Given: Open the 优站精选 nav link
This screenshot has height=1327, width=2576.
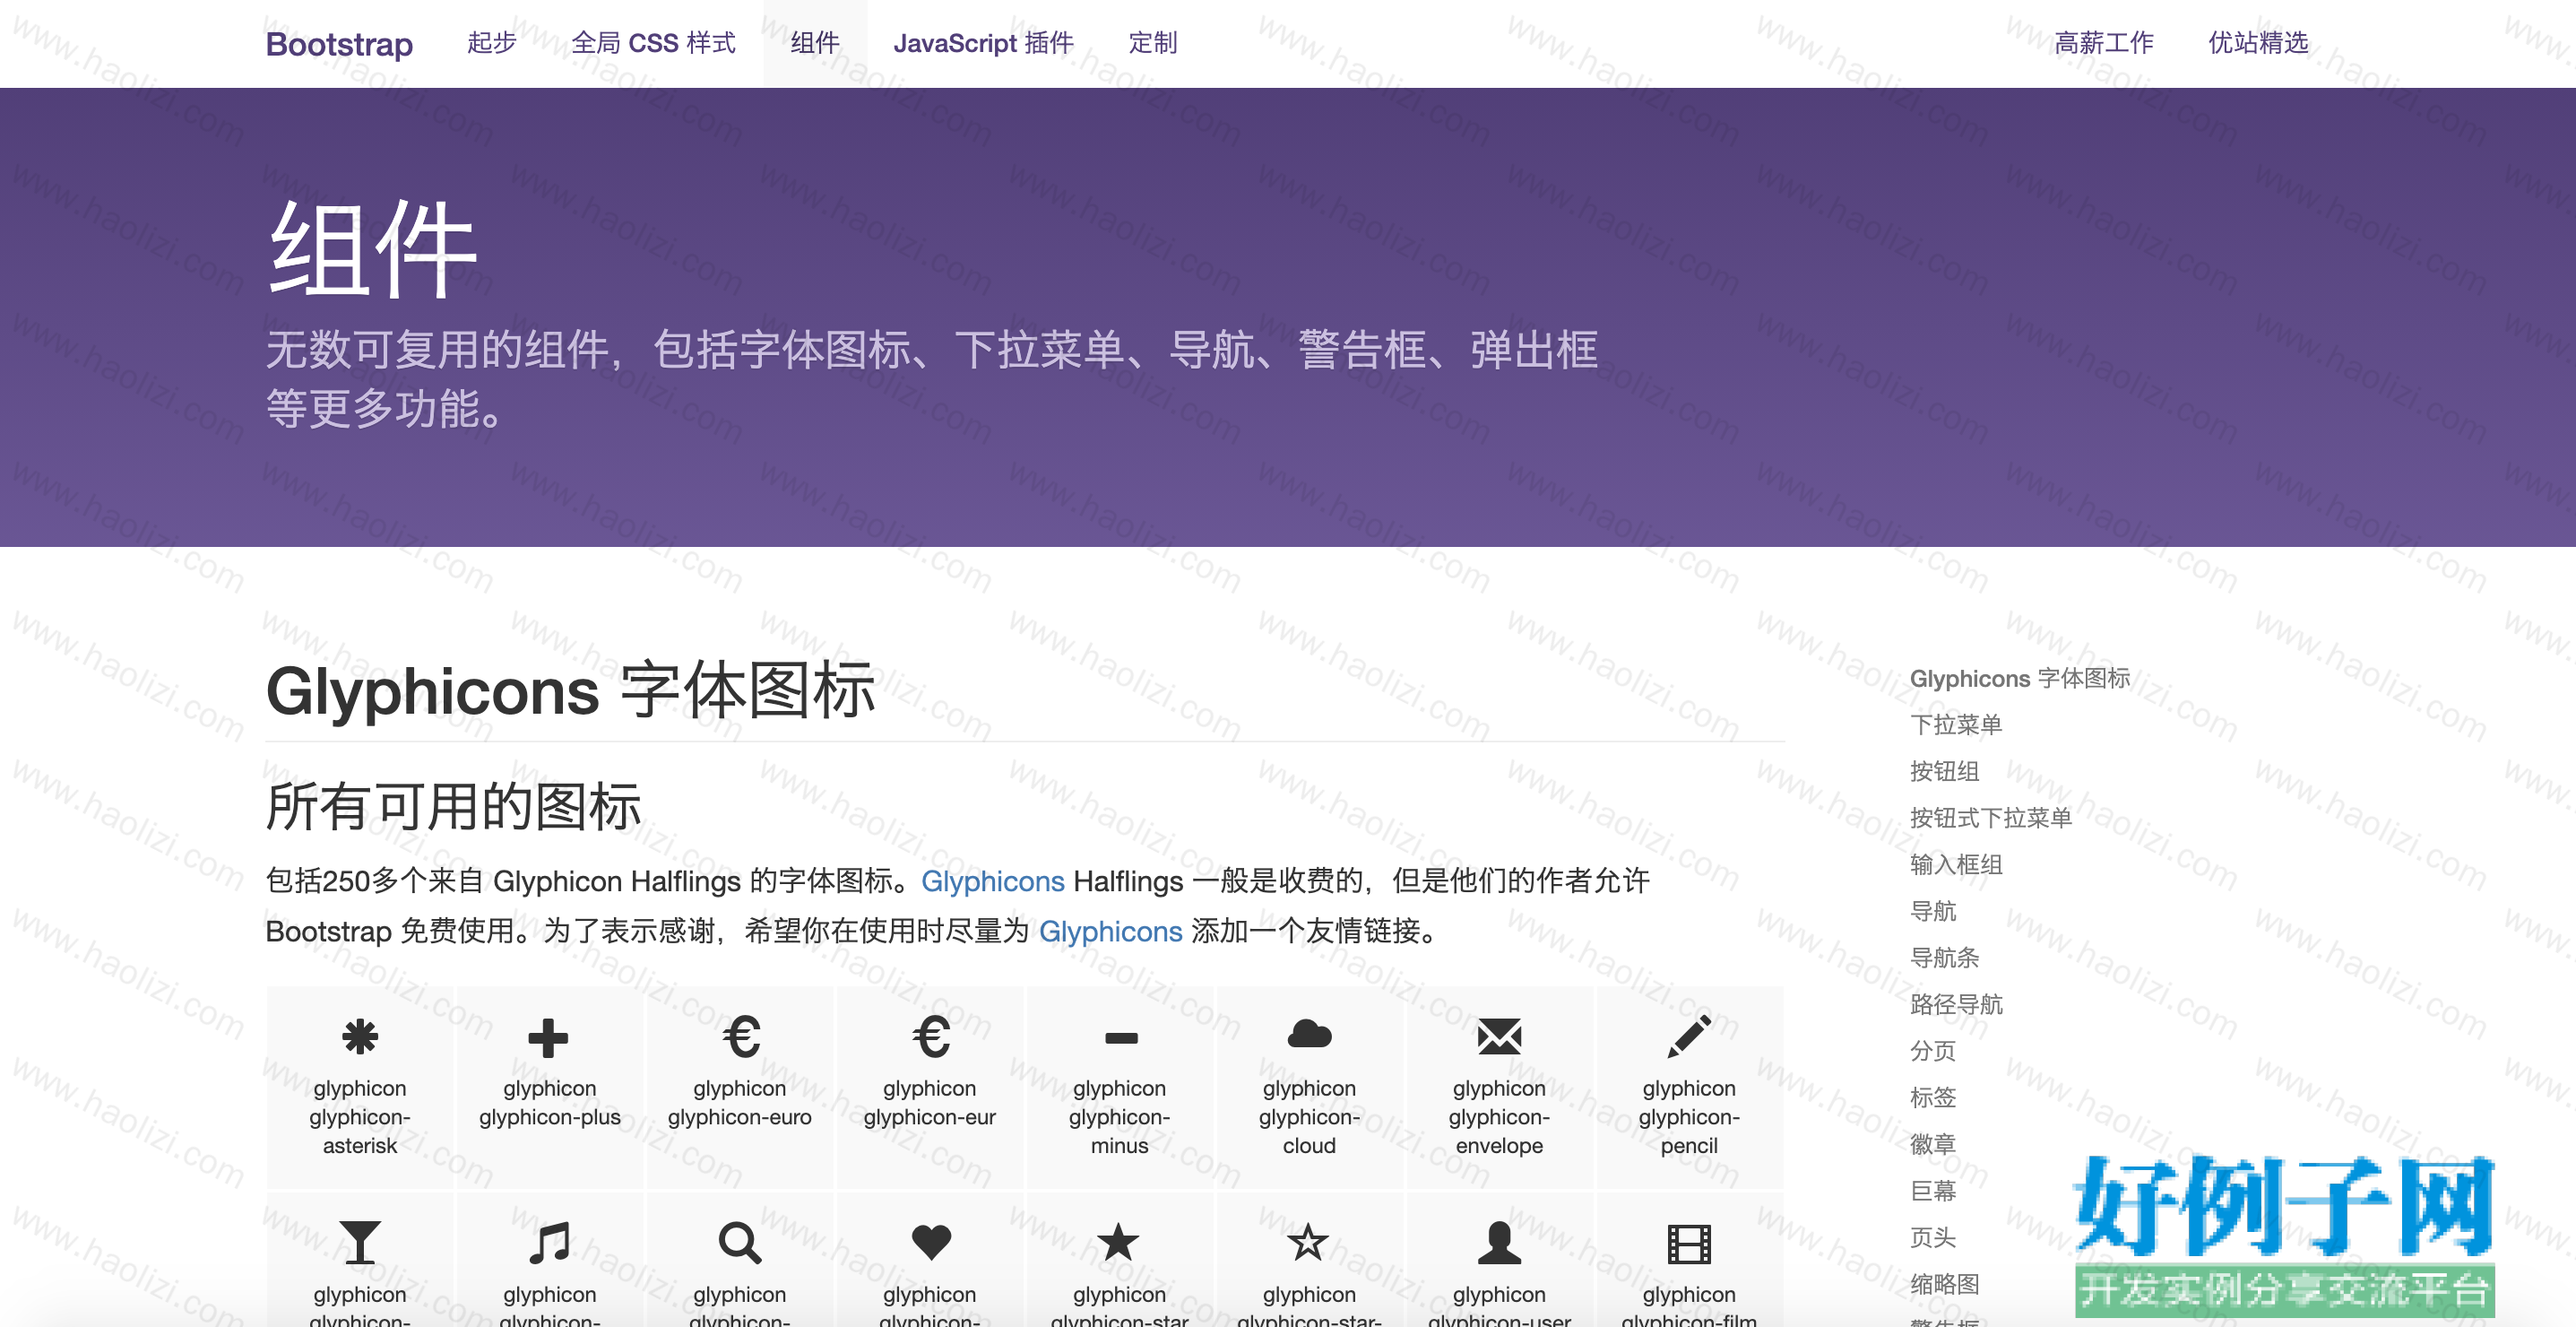Looking at the screenshot, I should pos(2258,43).
